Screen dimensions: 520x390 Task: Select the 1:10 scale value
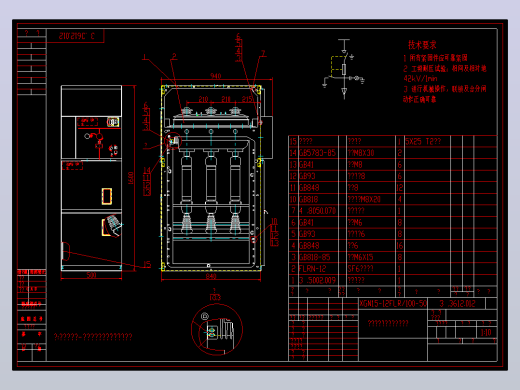pos(486,332)
